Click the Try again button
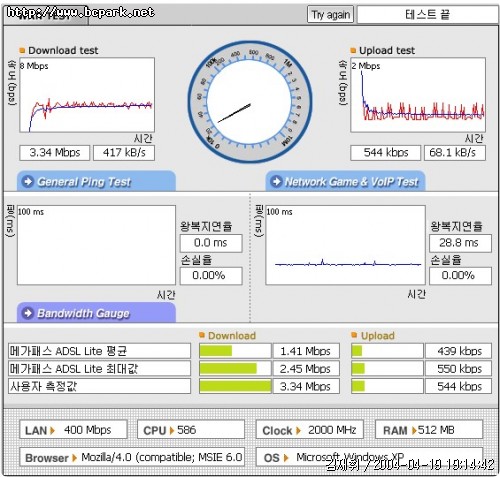 coord(330,15)
